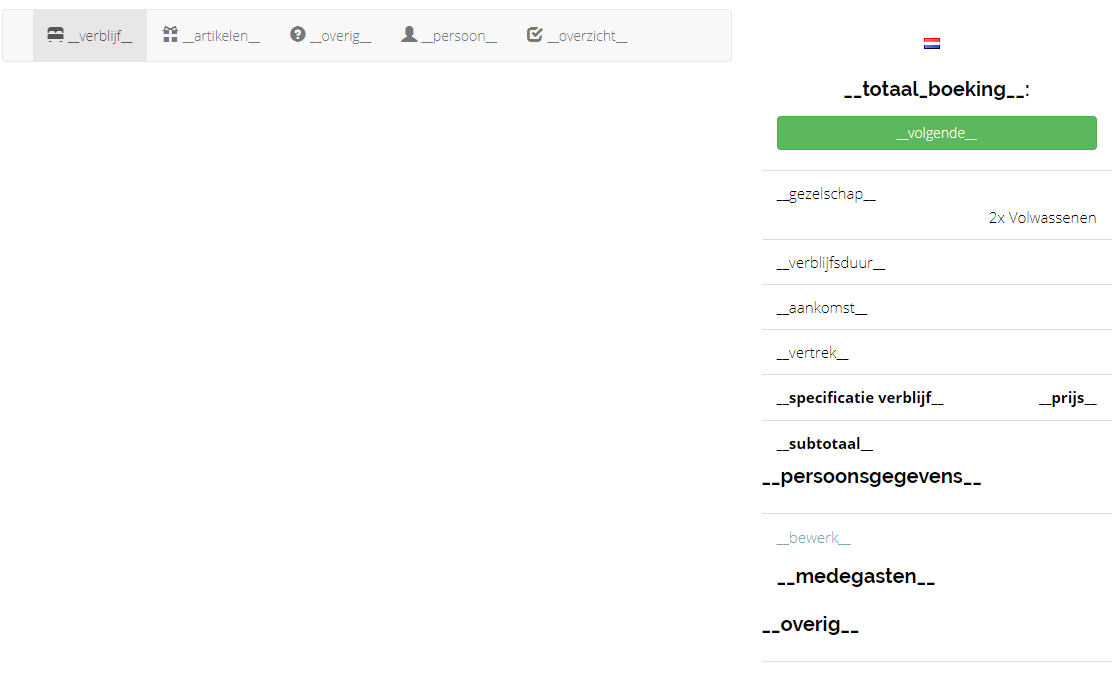
Task: Switch to the __artikelen__ tab
Action: click(x=211, y=36)
